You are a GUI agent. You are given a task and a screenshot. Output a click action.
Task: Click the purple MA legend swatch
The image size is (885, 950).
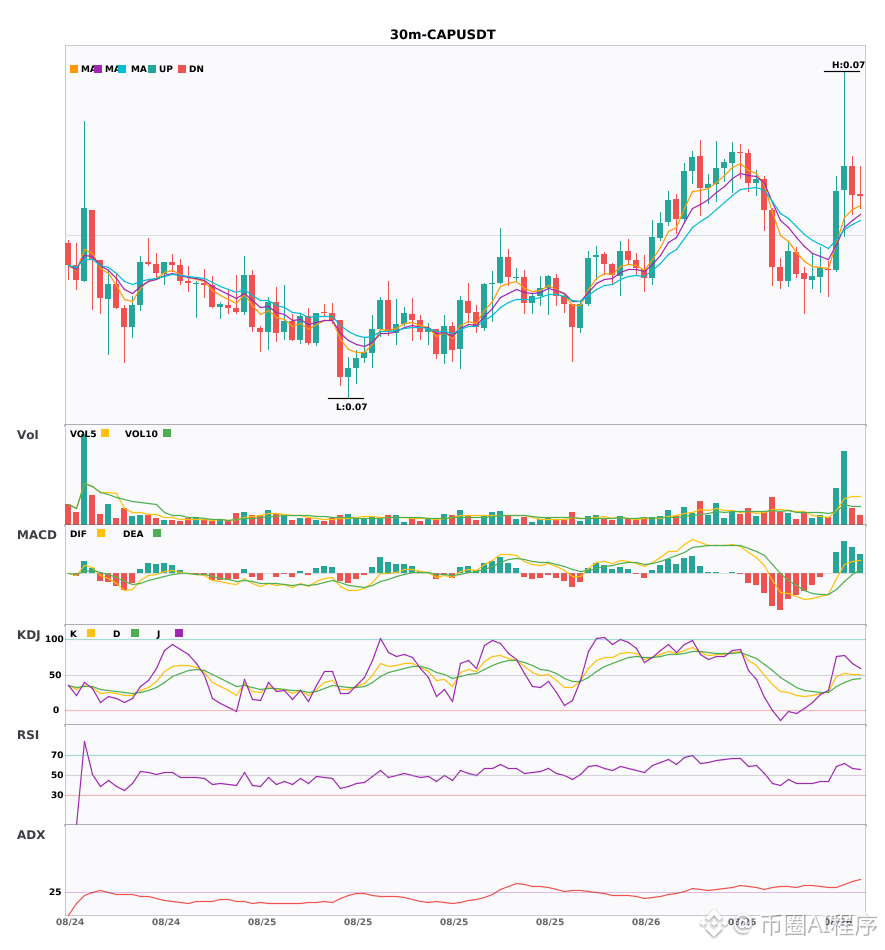coord(98,69)
